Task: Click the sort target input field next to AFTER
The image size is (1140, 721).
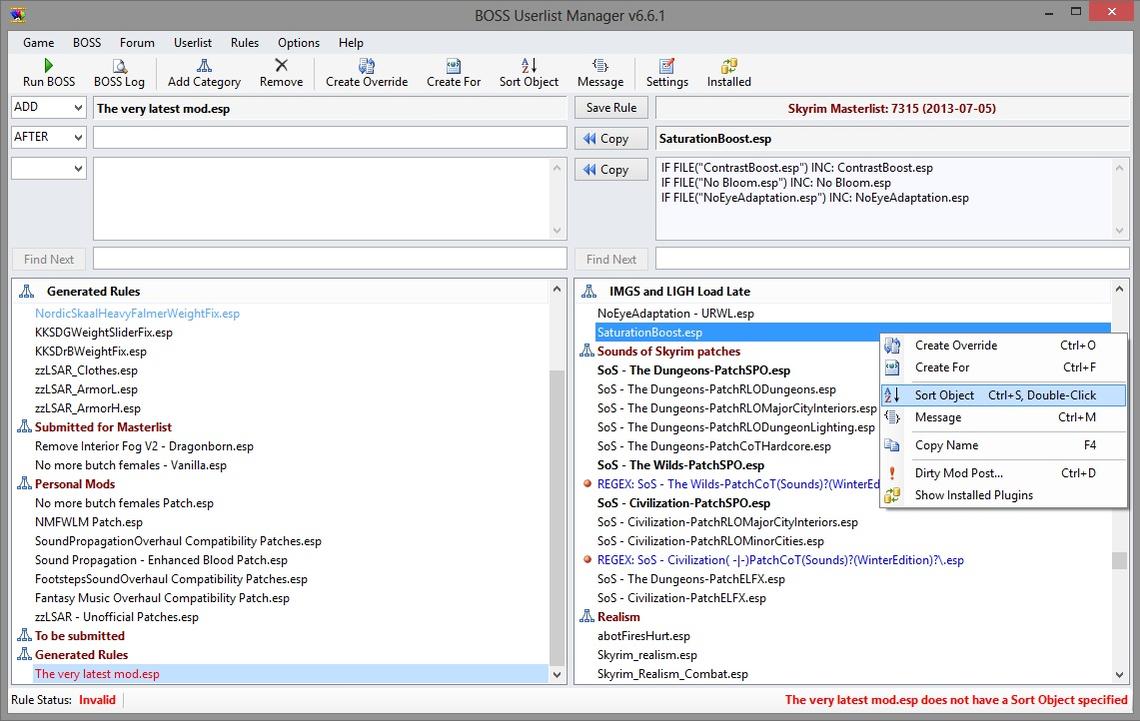Action: [329, 137]
